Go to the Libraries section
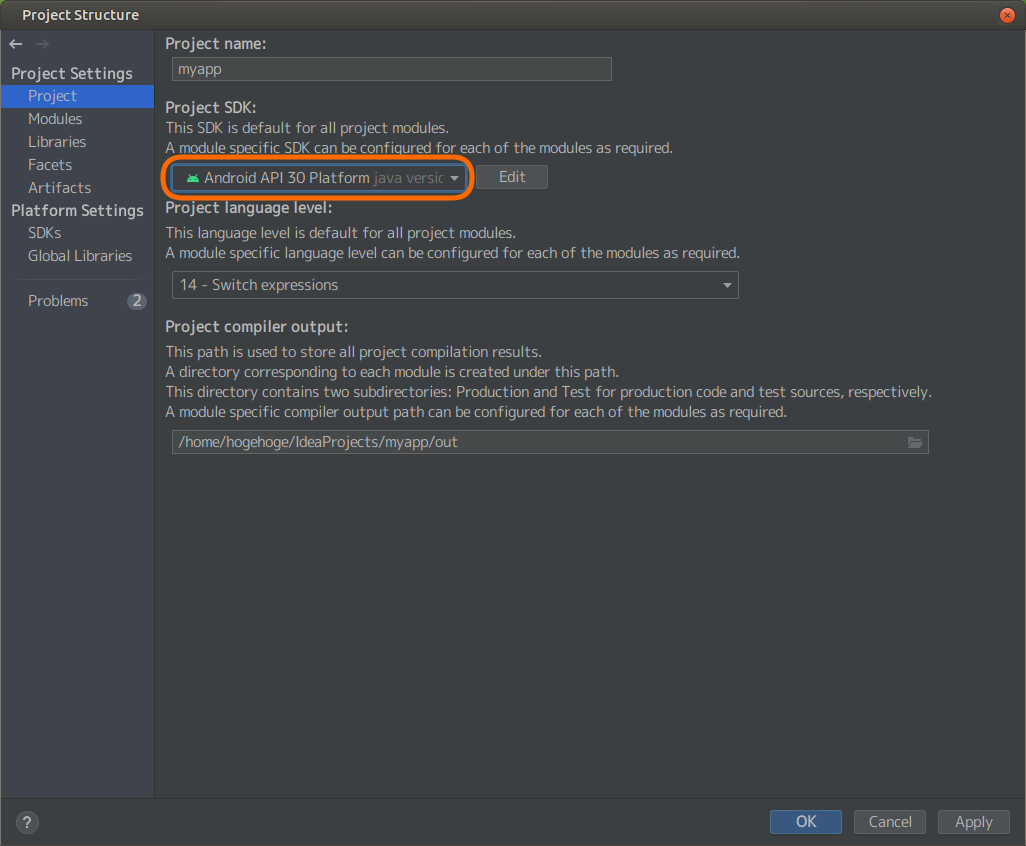This screenshot has width=1026, height=846. pyautogui.click(x=57, y=142)
